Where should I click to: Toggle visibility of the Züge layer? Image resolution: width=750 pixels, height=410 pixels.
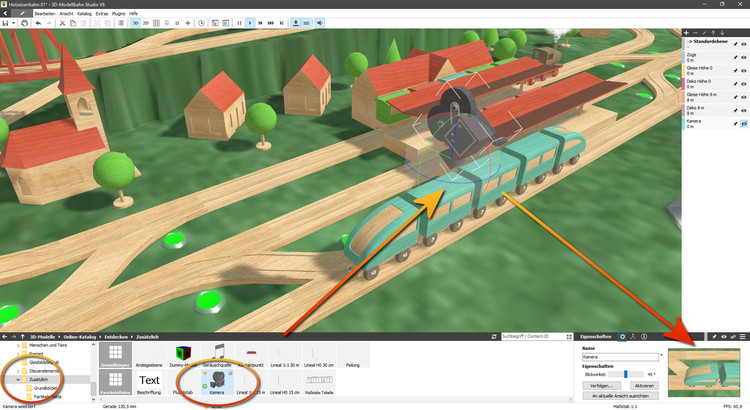744,57
